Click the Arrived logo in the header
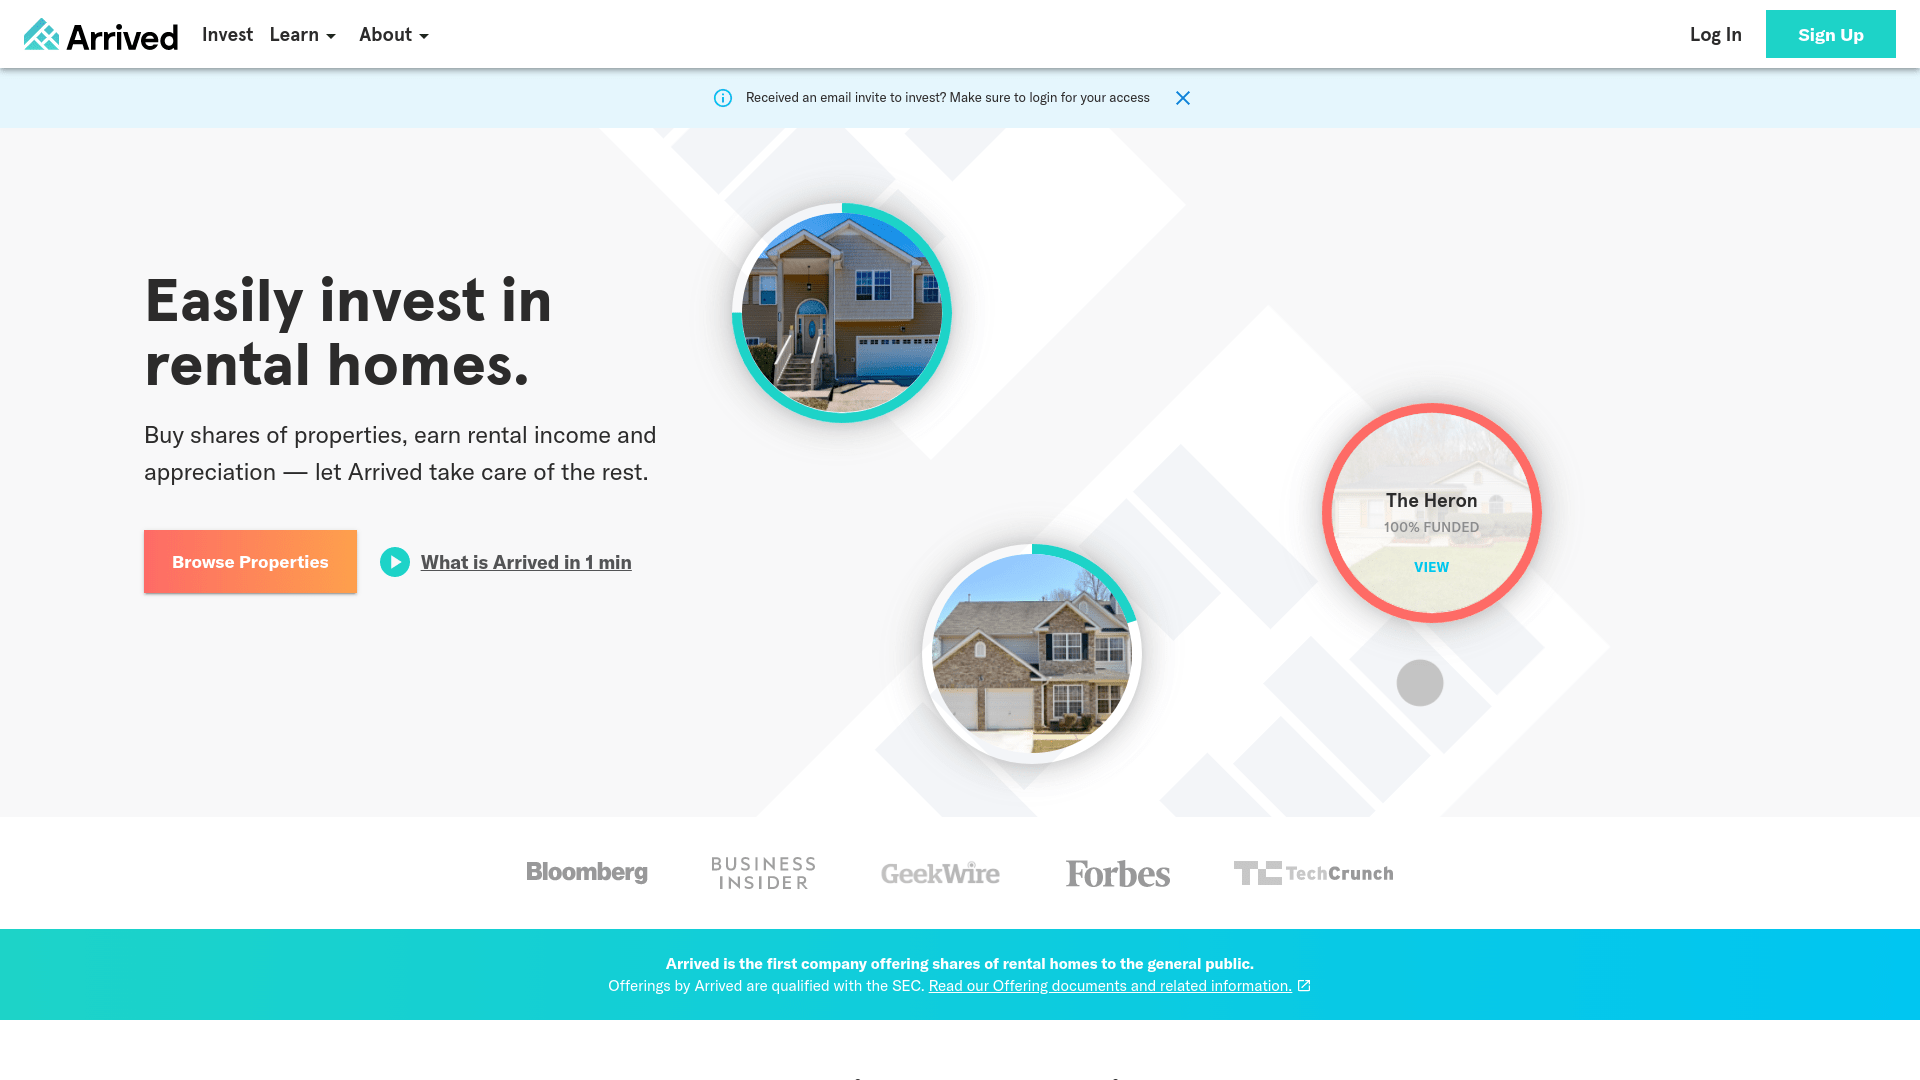Viewport: 1920px width, 1080px height. coord(101,35)
